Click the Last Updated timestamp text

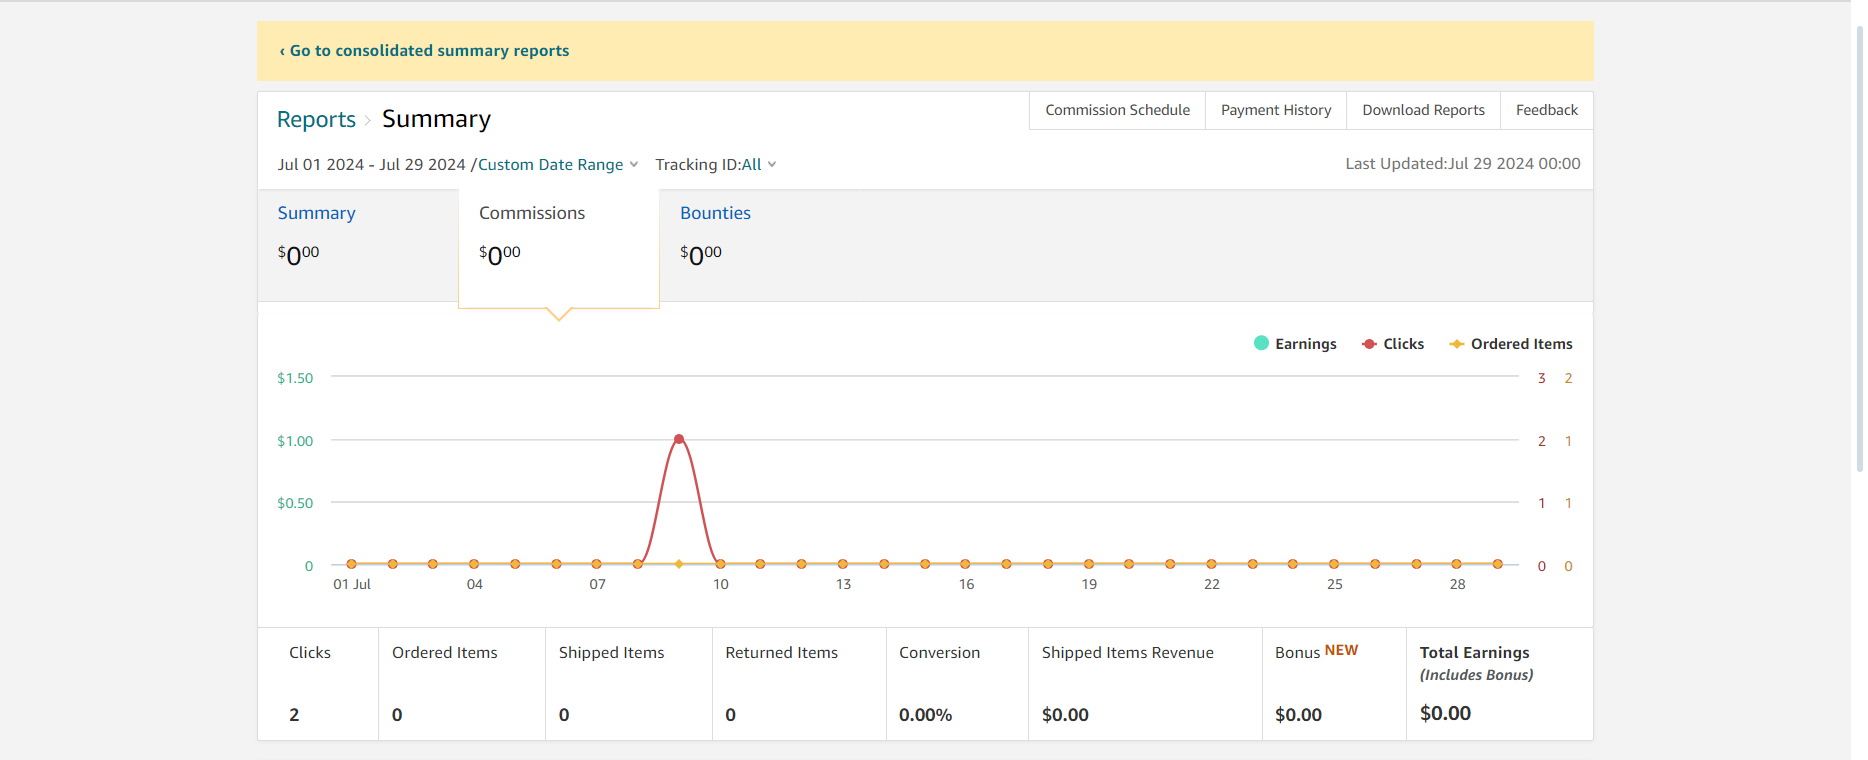point(1463,164)
